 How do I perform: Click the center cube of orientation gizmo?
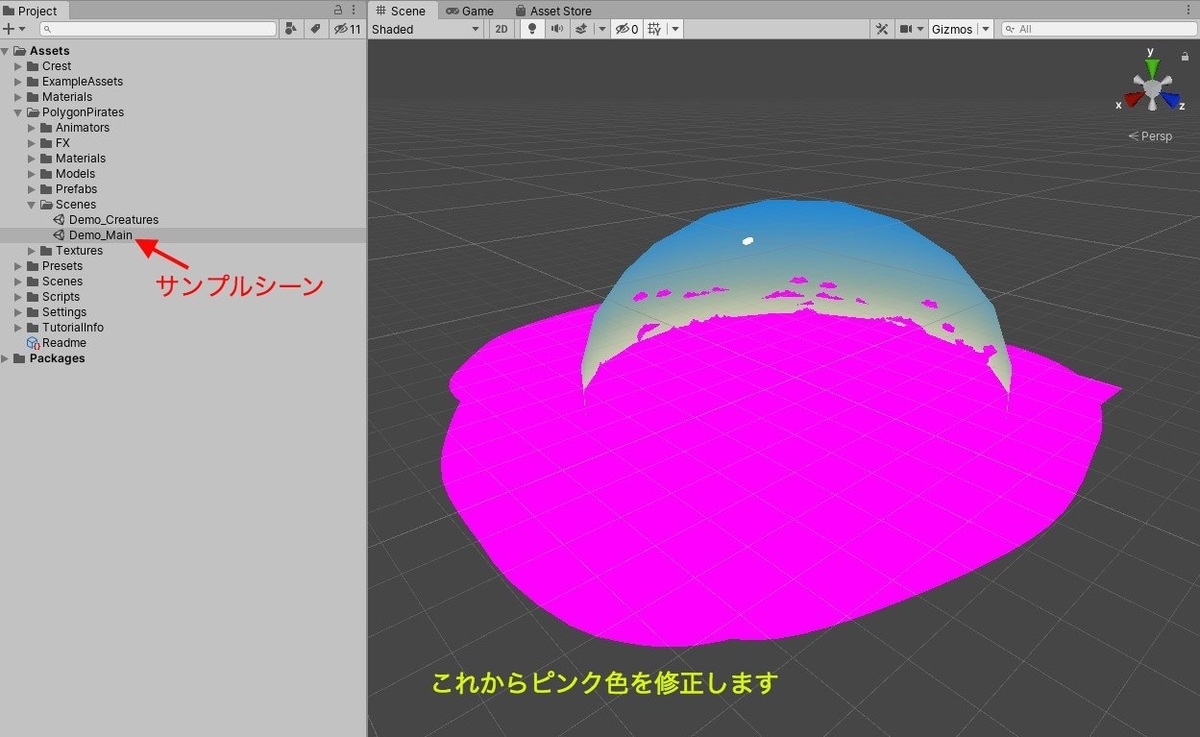point(1152,90)
